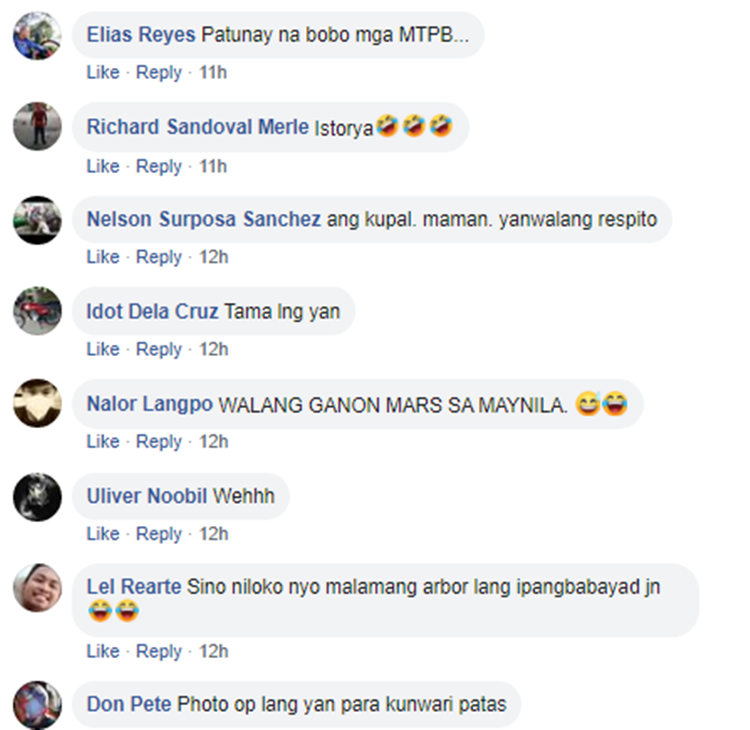Open Uliver Noobil's avatar
This screenshot has width=750, height=730.
[37, 497]
